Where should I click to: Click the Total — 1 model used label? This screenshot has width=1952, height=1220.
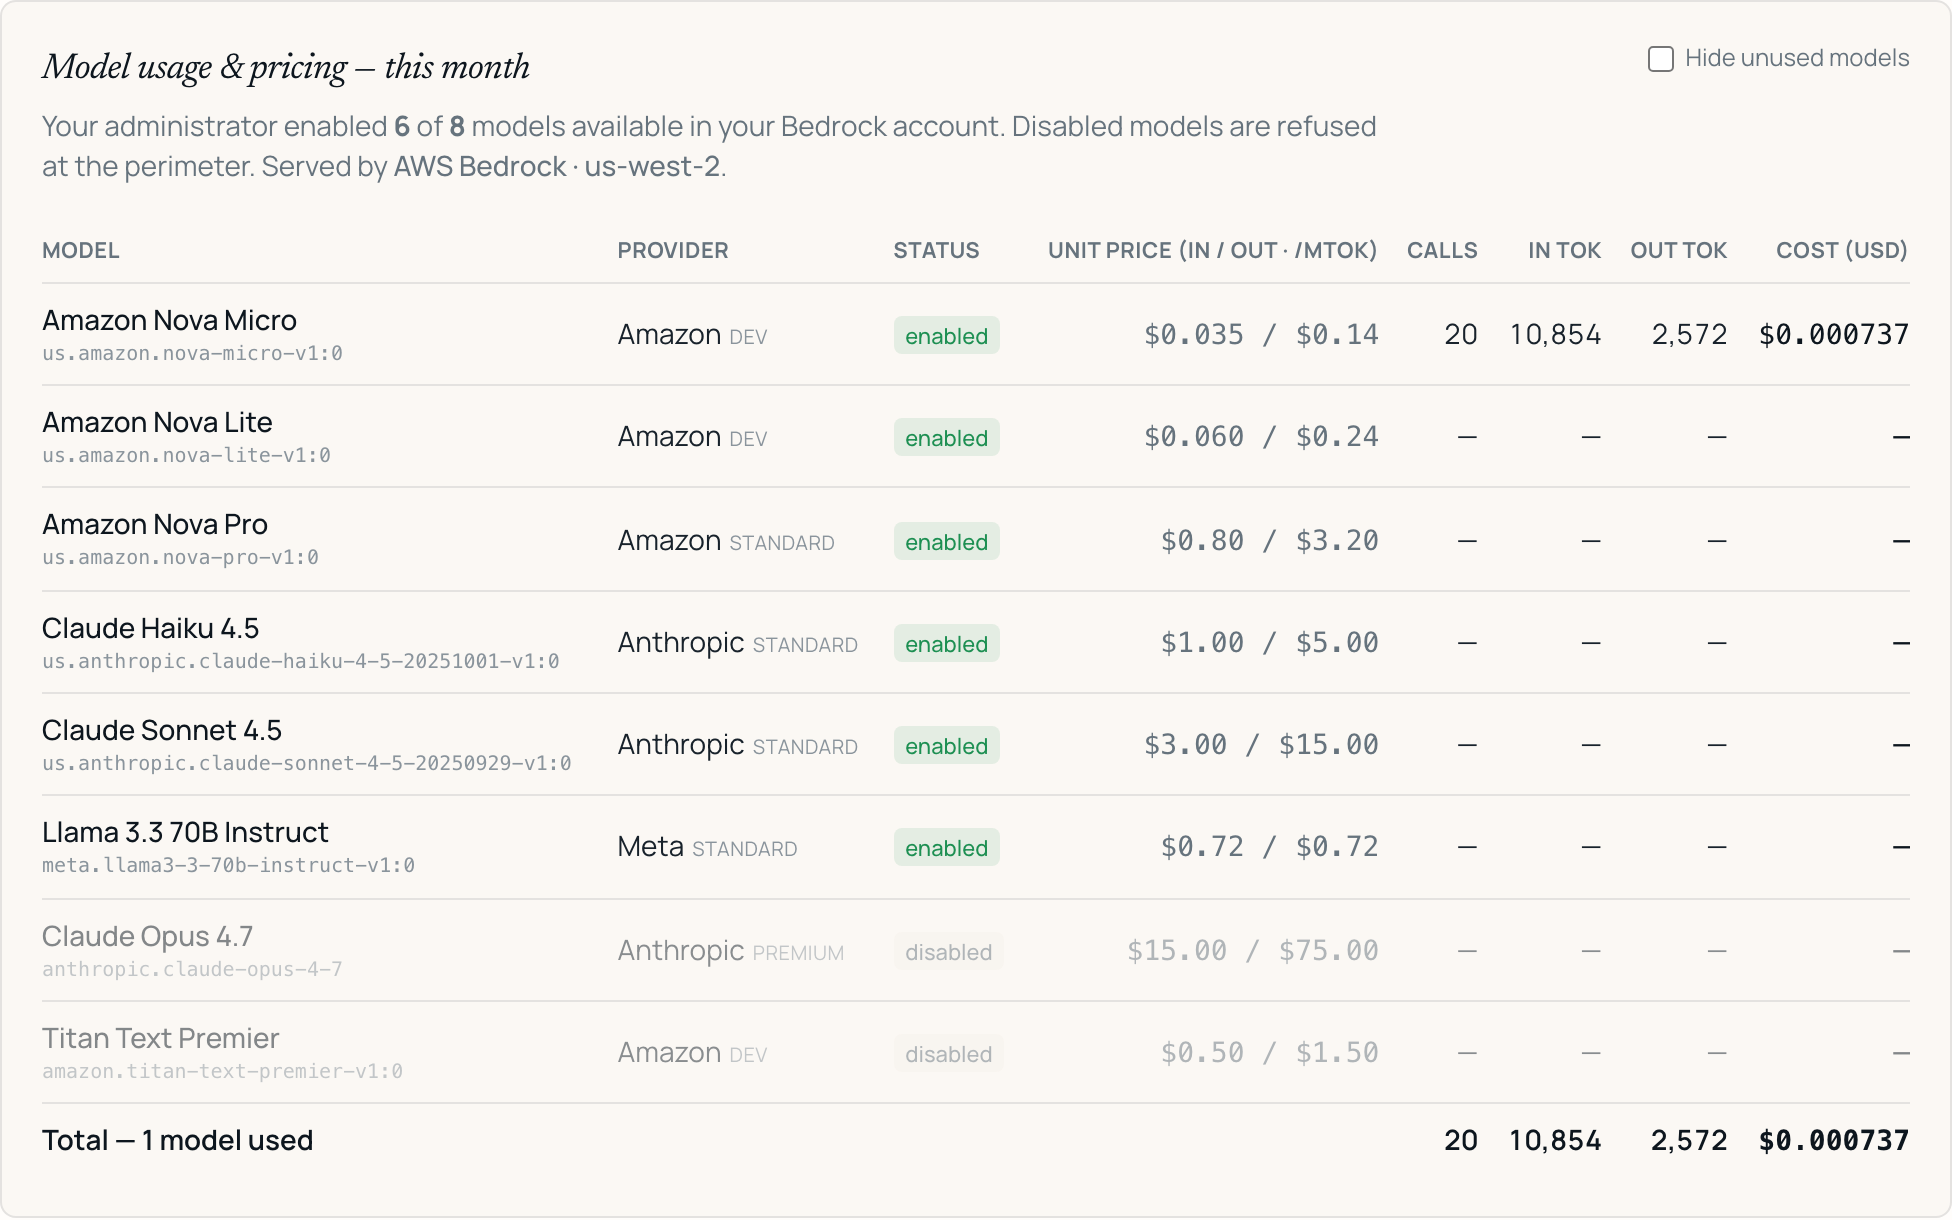pyautogui.click(x=178, y=1140)
